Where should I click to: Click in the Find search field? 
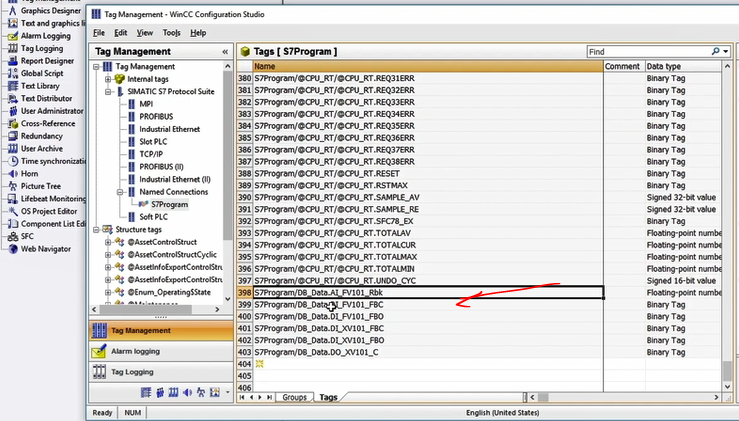coord(648,51)
